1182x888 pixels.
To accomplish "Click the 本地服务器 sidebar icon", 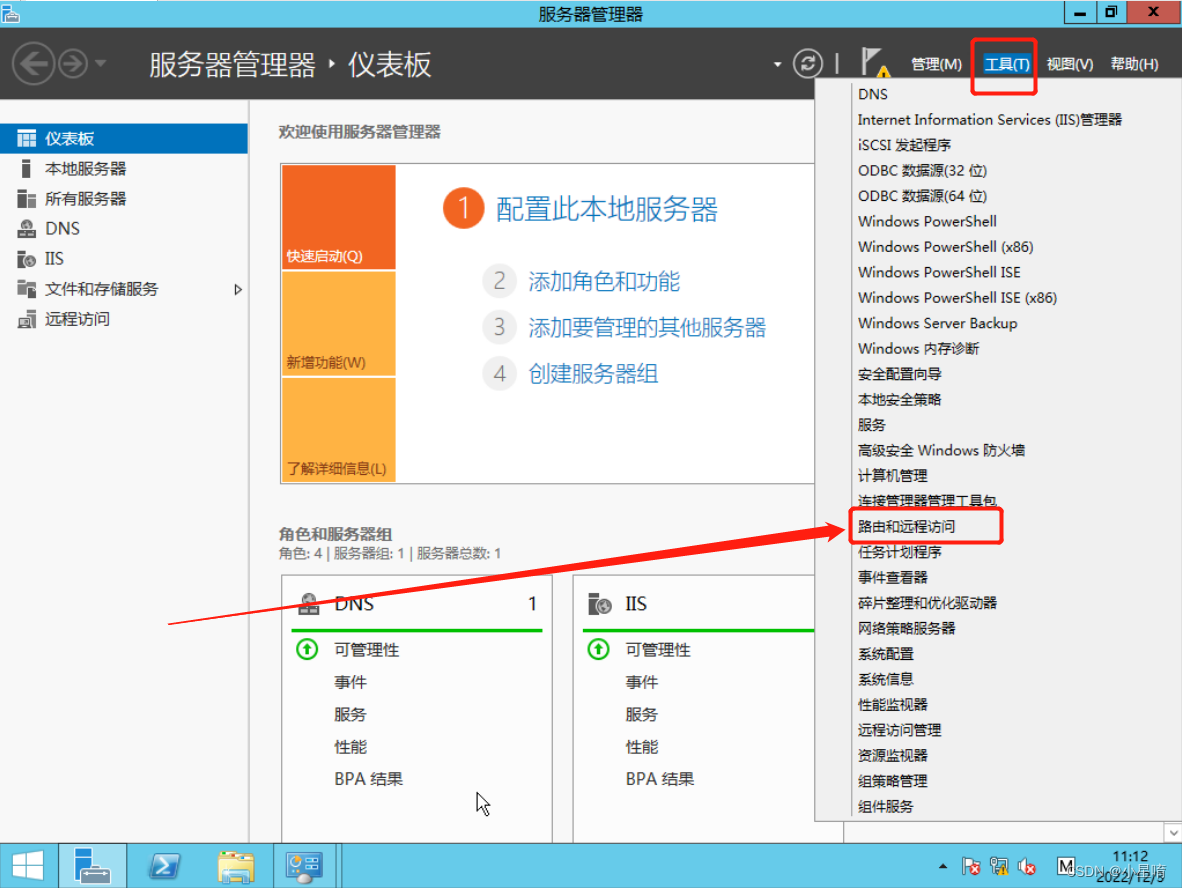I will [26, 168].
